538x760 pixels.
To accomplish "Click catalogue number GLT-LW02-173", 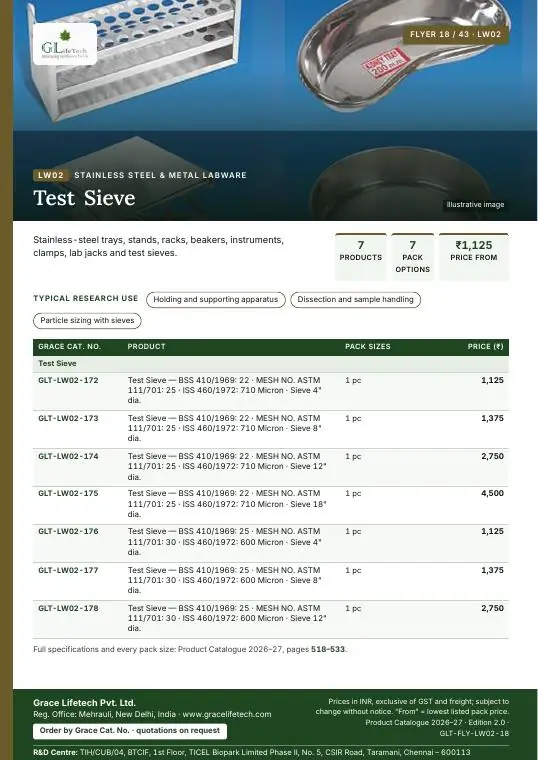I will click(x=68, y=418).
